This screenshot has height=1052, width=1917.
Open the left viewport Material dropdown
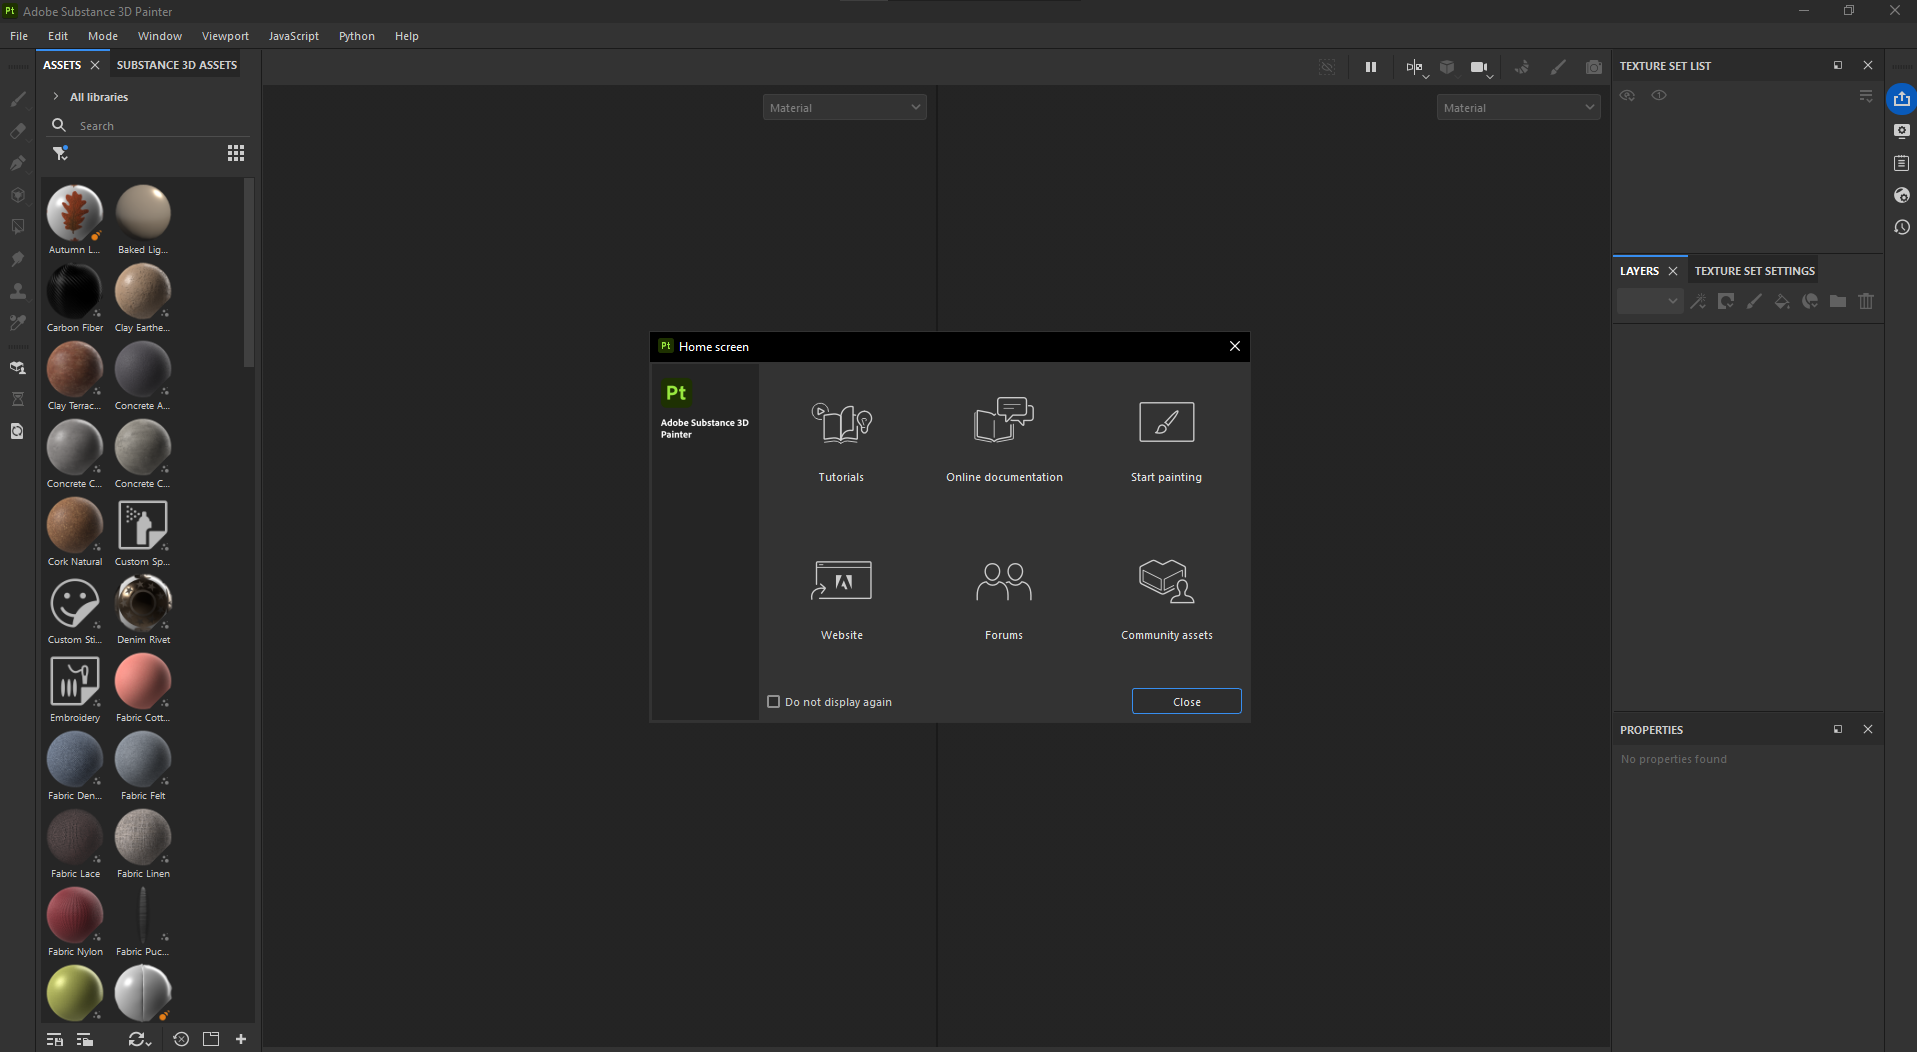pos(844,107)
